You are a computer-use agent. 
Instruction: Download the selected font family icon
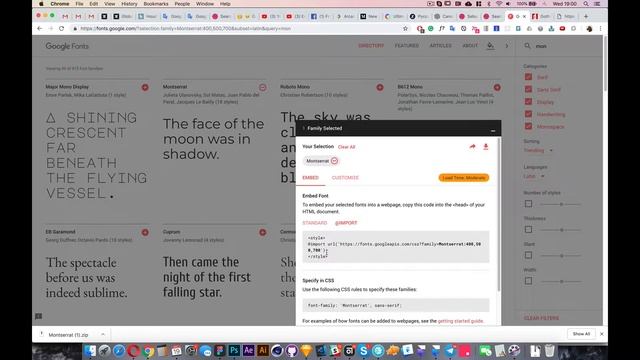click(x=486, y=147)
